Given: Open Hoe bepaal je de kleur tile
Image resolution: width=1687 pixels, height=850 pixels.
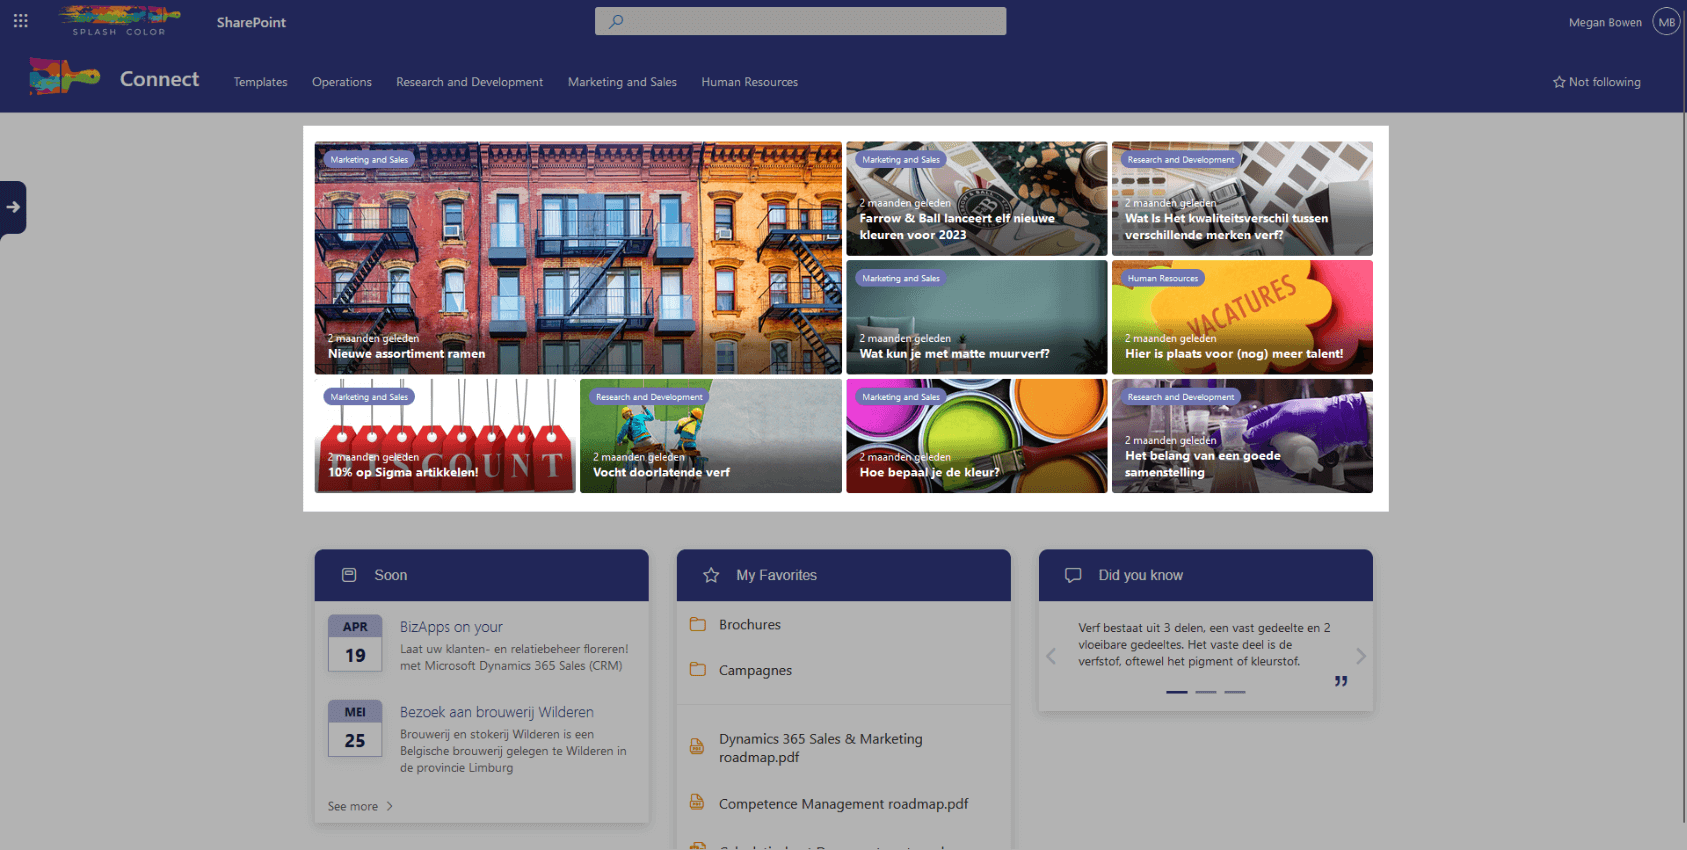Looking at the screenshot, I should click(x=977, y=436).
